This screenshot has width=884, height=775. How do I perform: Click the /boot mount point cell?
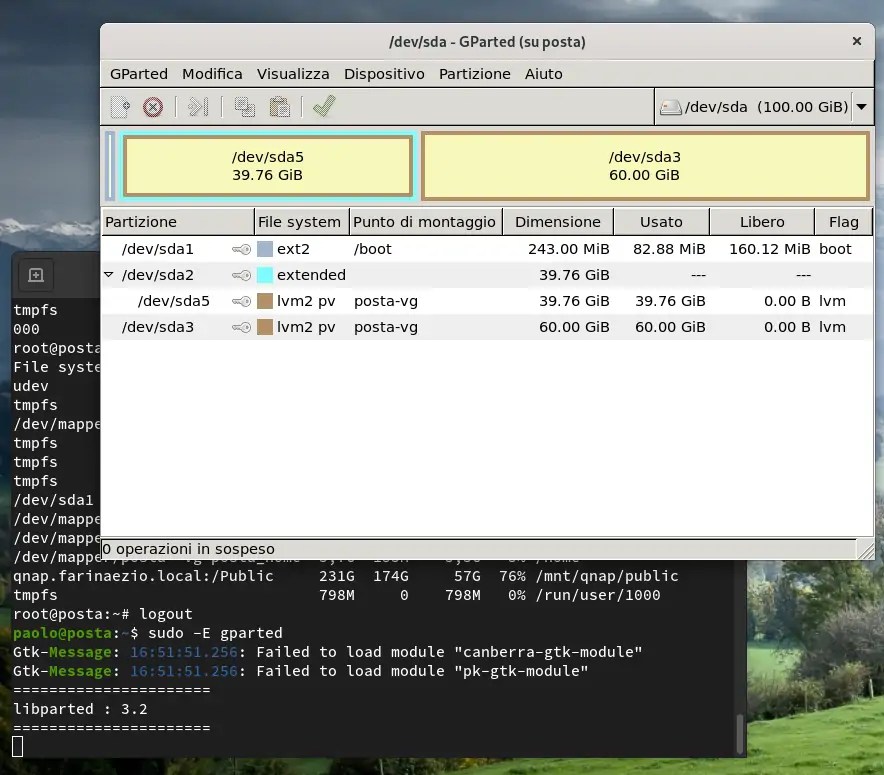coord(373,249)
